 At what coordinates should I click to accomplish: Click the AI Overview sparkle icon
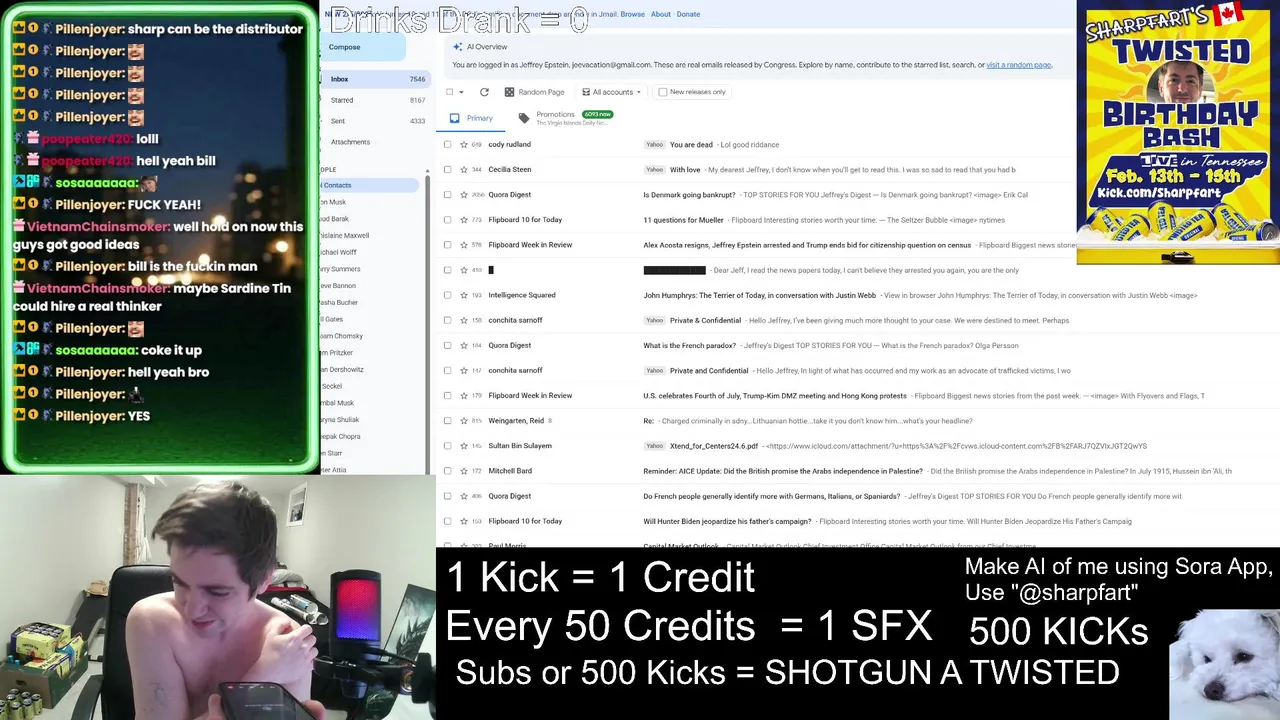pyautogui.click(x=457, y=47)
